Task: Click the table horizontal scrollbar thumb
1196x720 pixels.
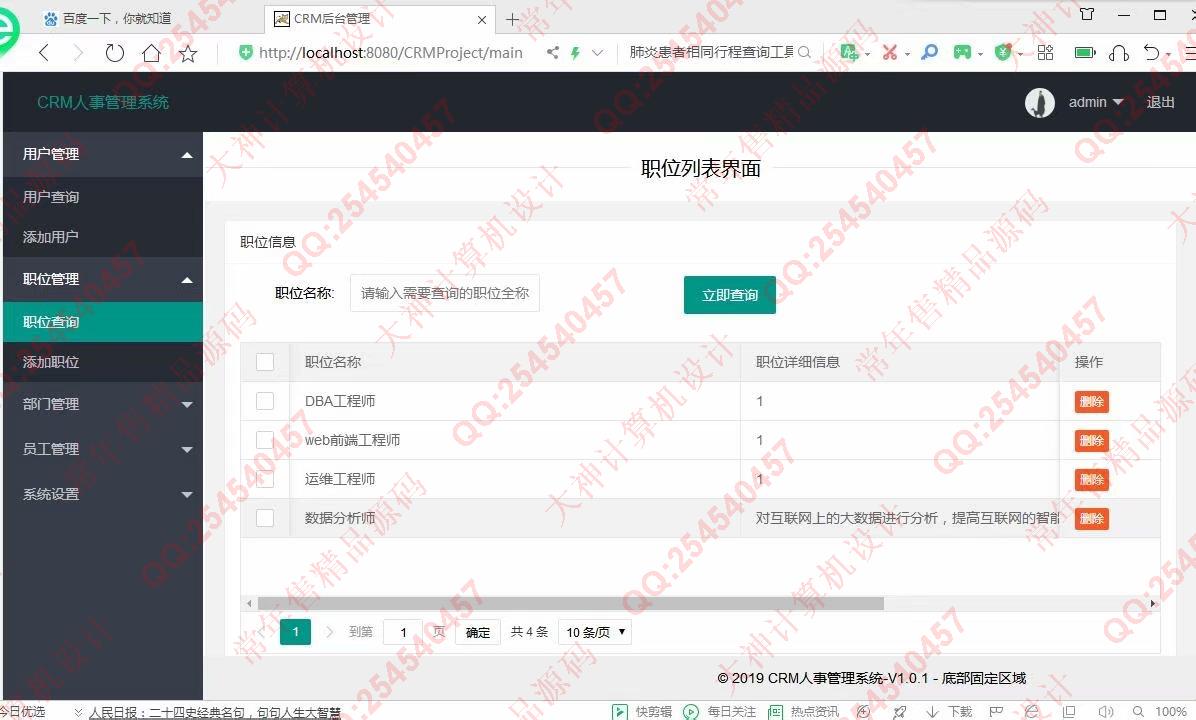Action: pyautogui.click(x=571, y=603)
